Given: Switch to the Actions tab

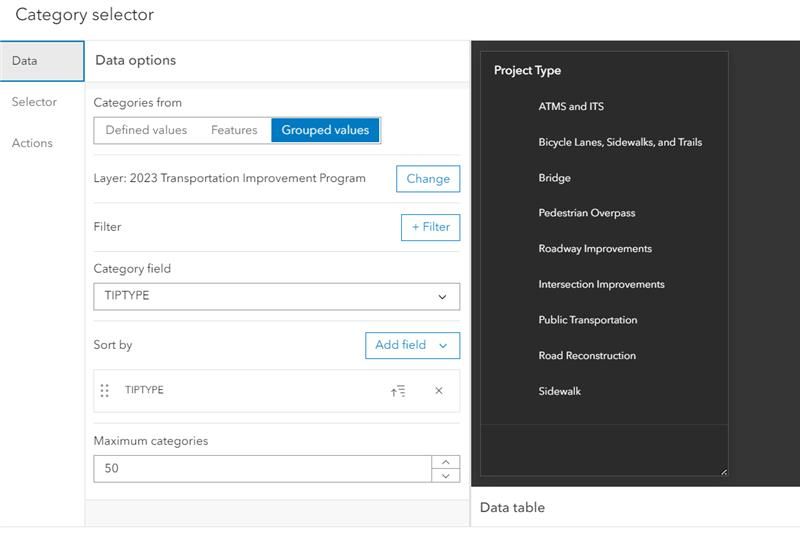Looking at the screenshot, I should [x=32, y=143].
